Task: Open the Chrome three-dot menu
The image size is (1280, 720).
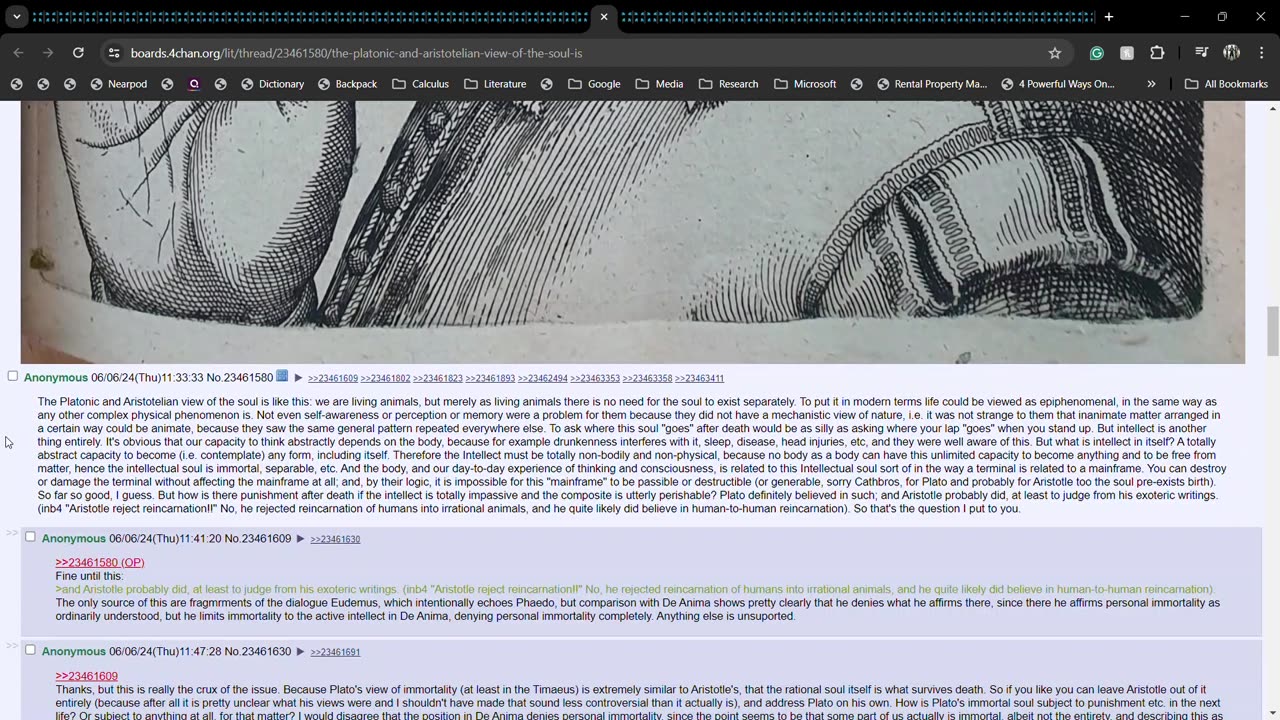Action: [1260, 53]
